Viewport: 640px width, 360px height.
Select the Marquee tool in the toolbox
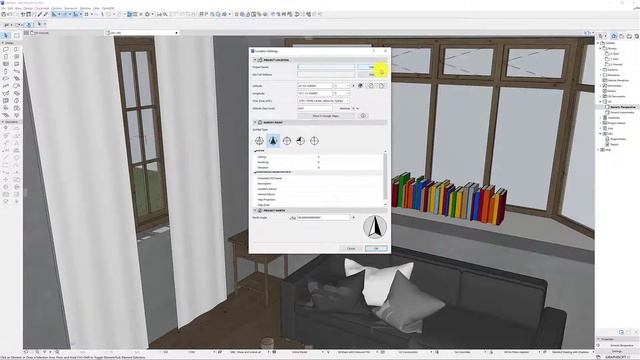tap(17, 36)
